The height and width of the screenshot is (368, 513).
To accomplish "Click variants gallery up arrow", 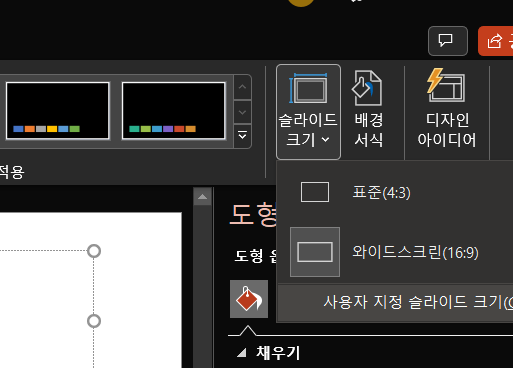I will (242, 87).
